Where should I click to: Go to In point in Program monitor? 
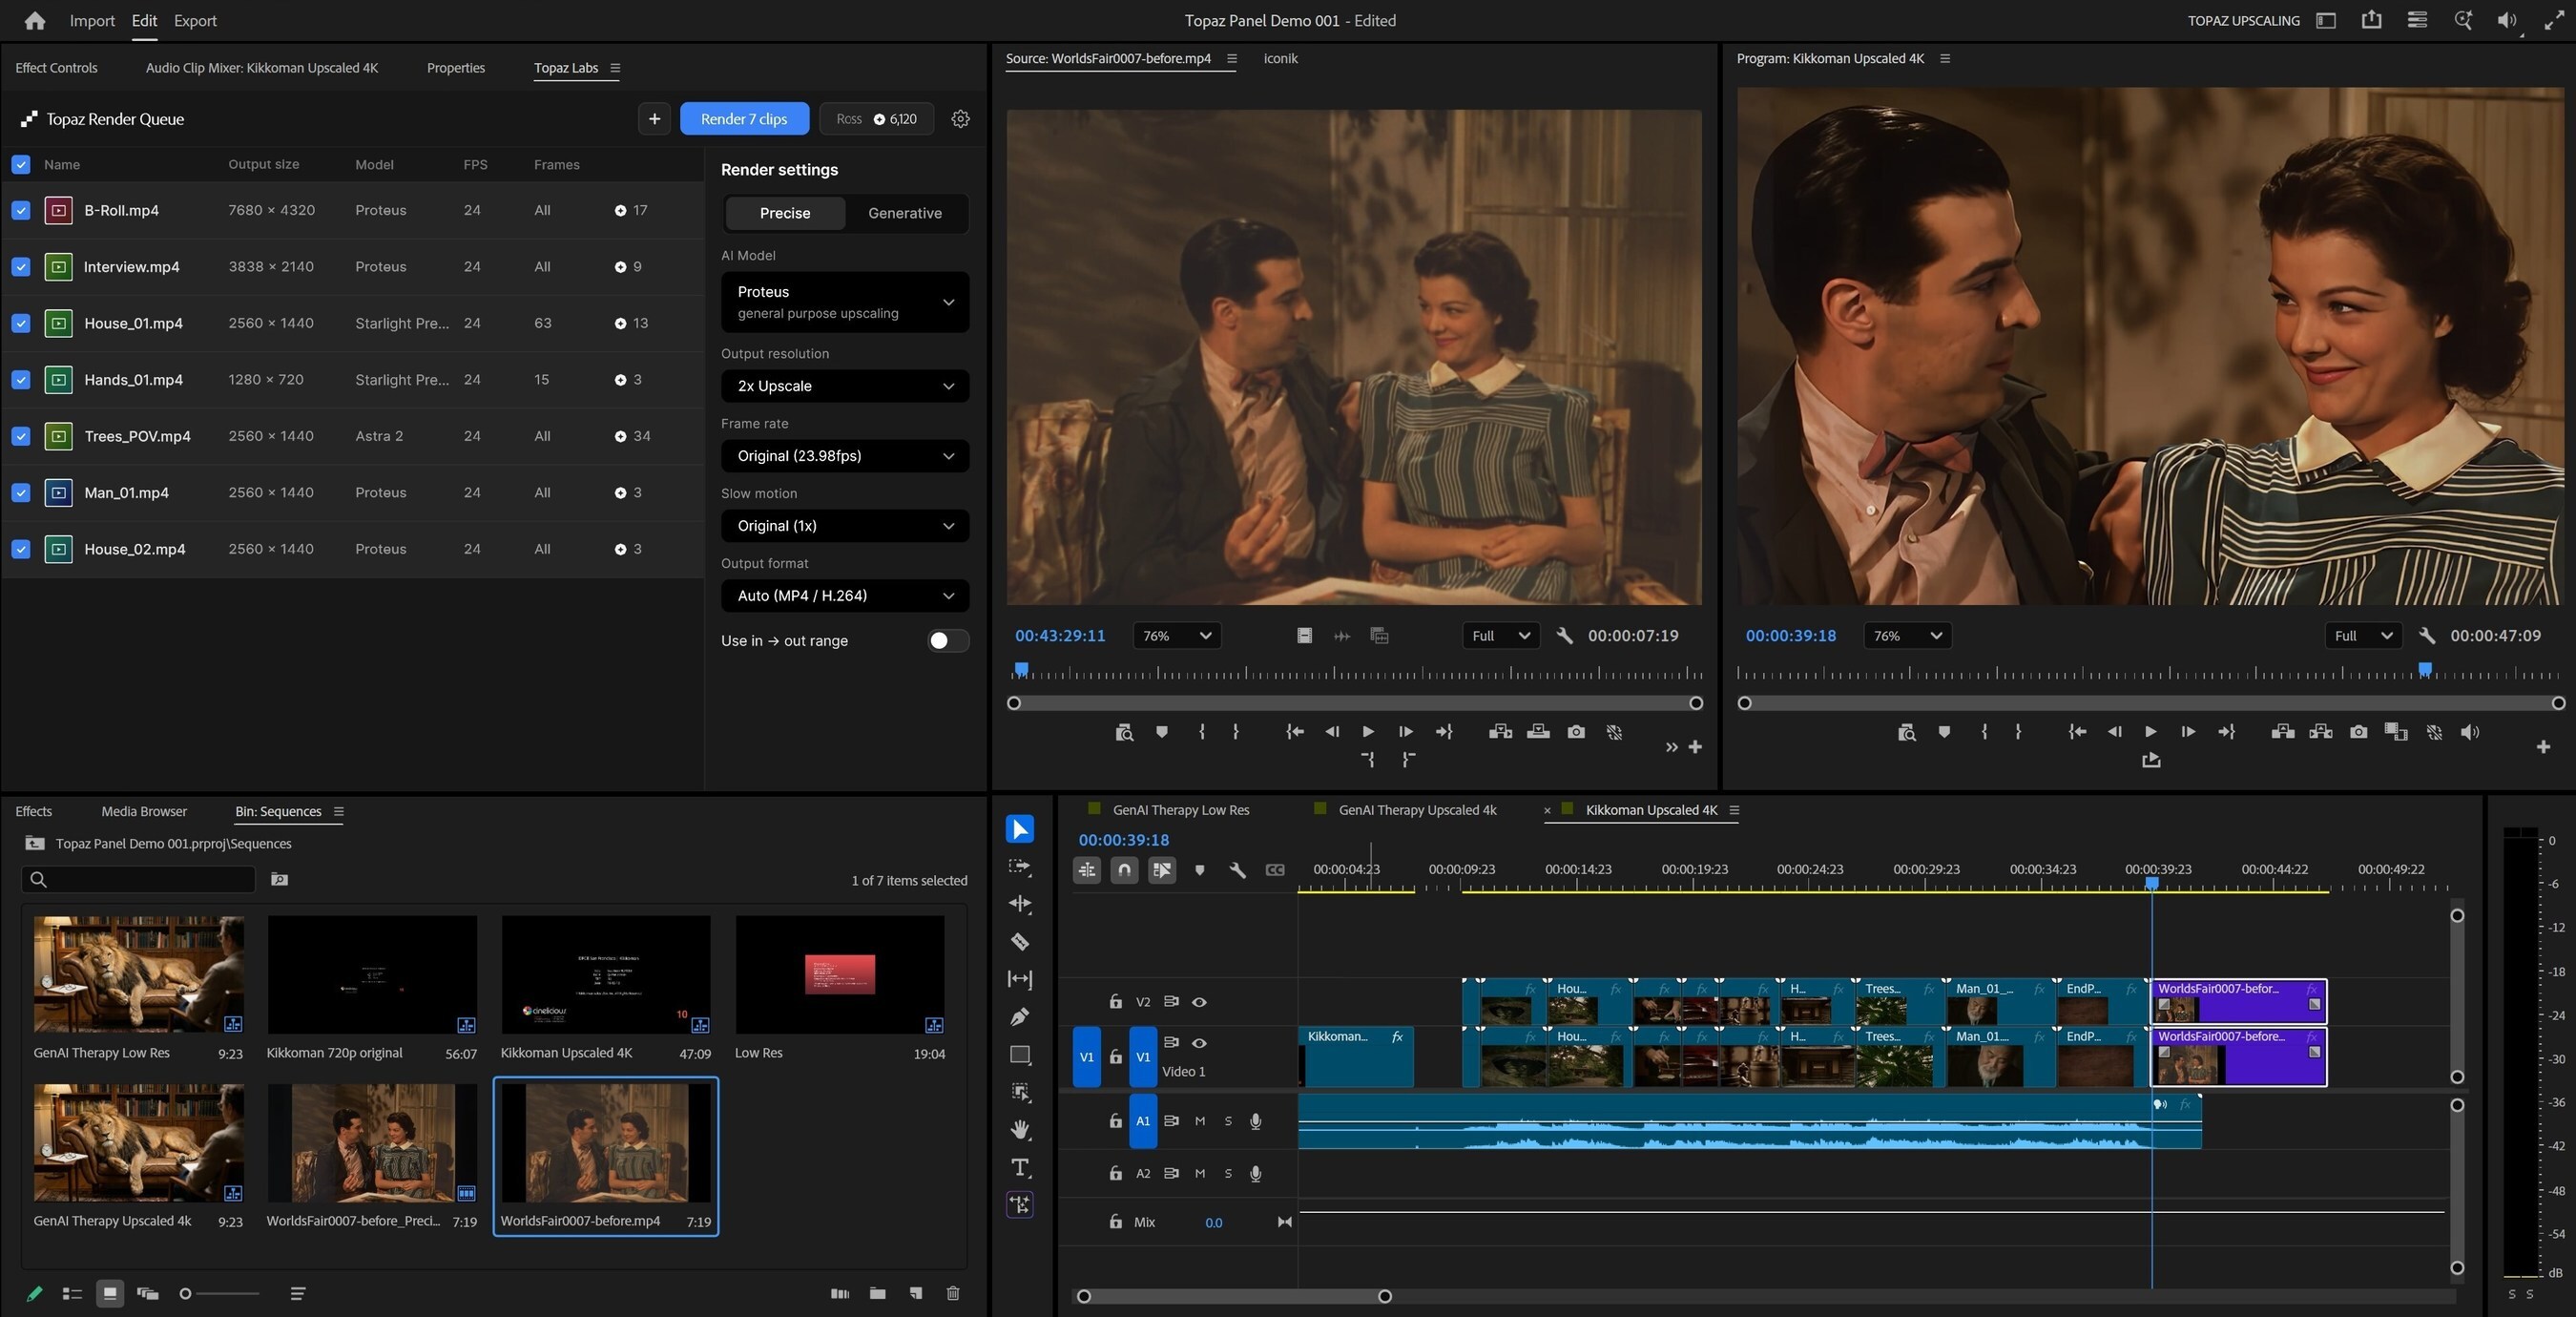2076,732
